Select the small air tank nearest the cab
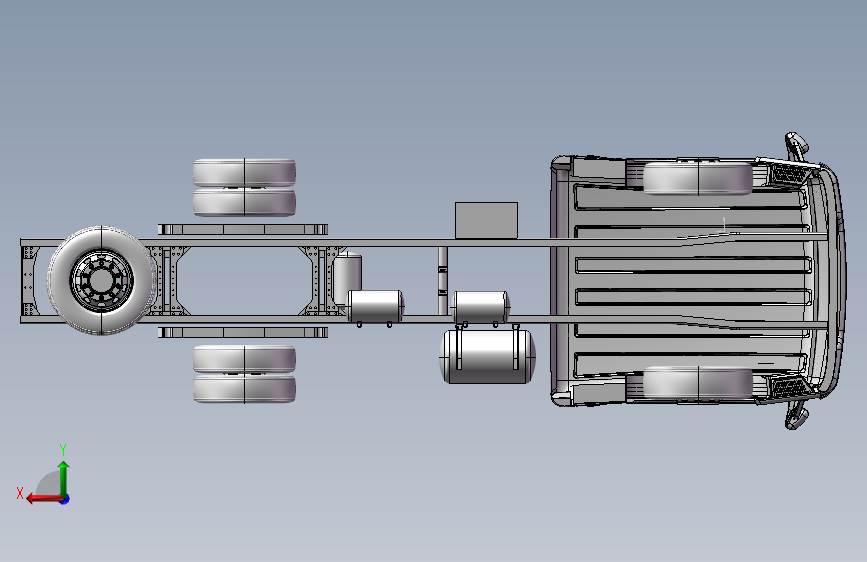 (x=480, y=307)
